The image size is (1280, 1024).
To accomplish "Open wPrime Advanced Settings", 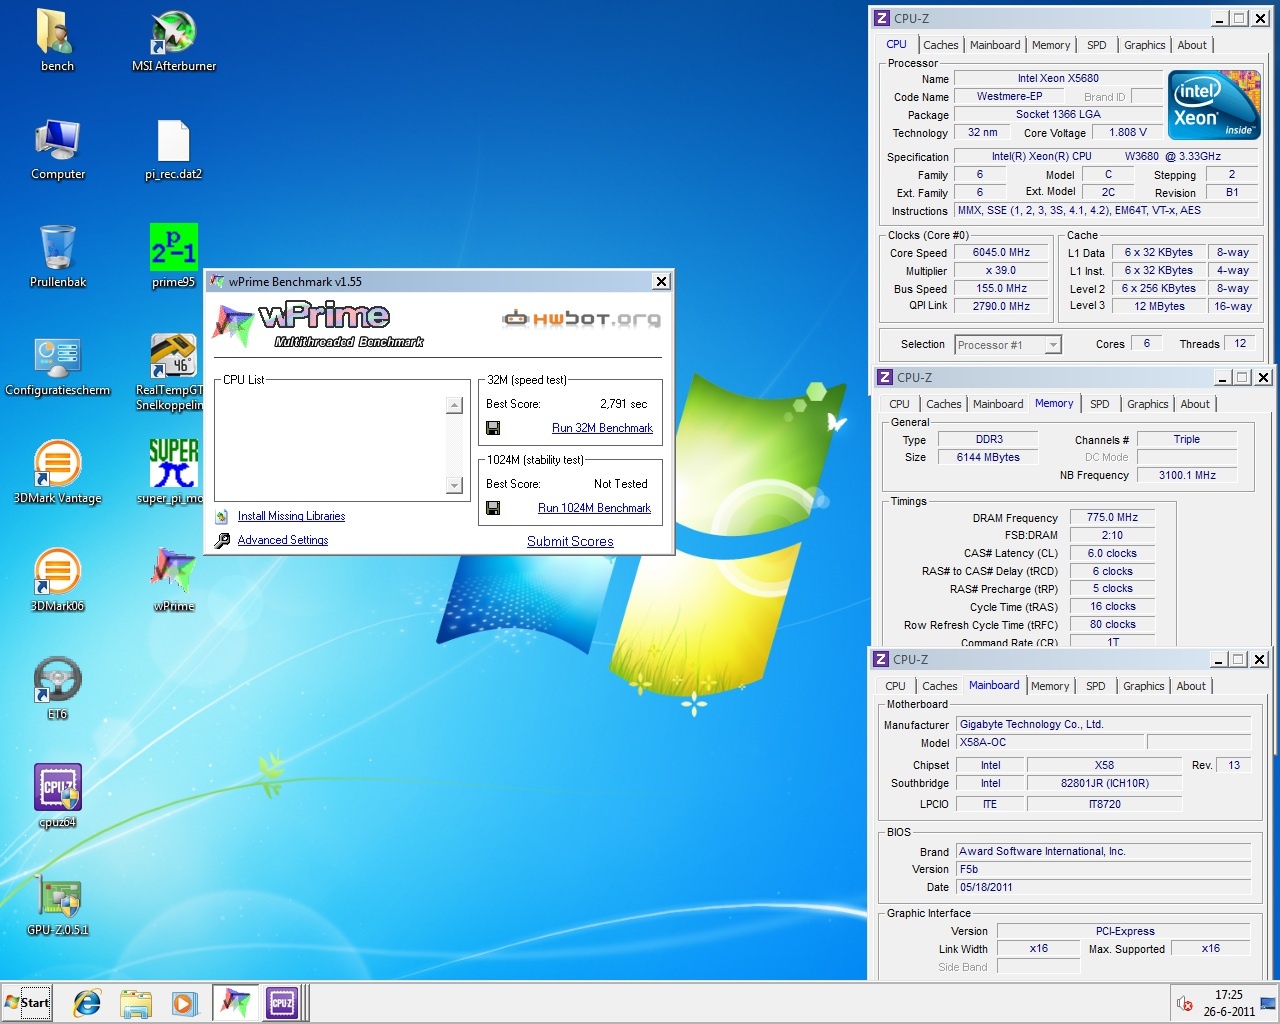I will (283, 540).
